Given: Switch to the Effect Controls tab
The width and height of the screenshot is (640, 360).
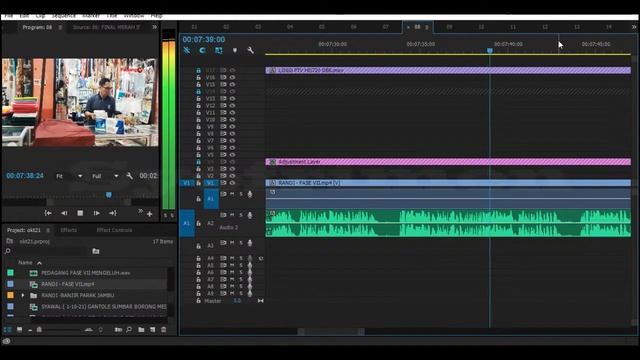Looking at the screenshot, I should (x=114, y=230).
